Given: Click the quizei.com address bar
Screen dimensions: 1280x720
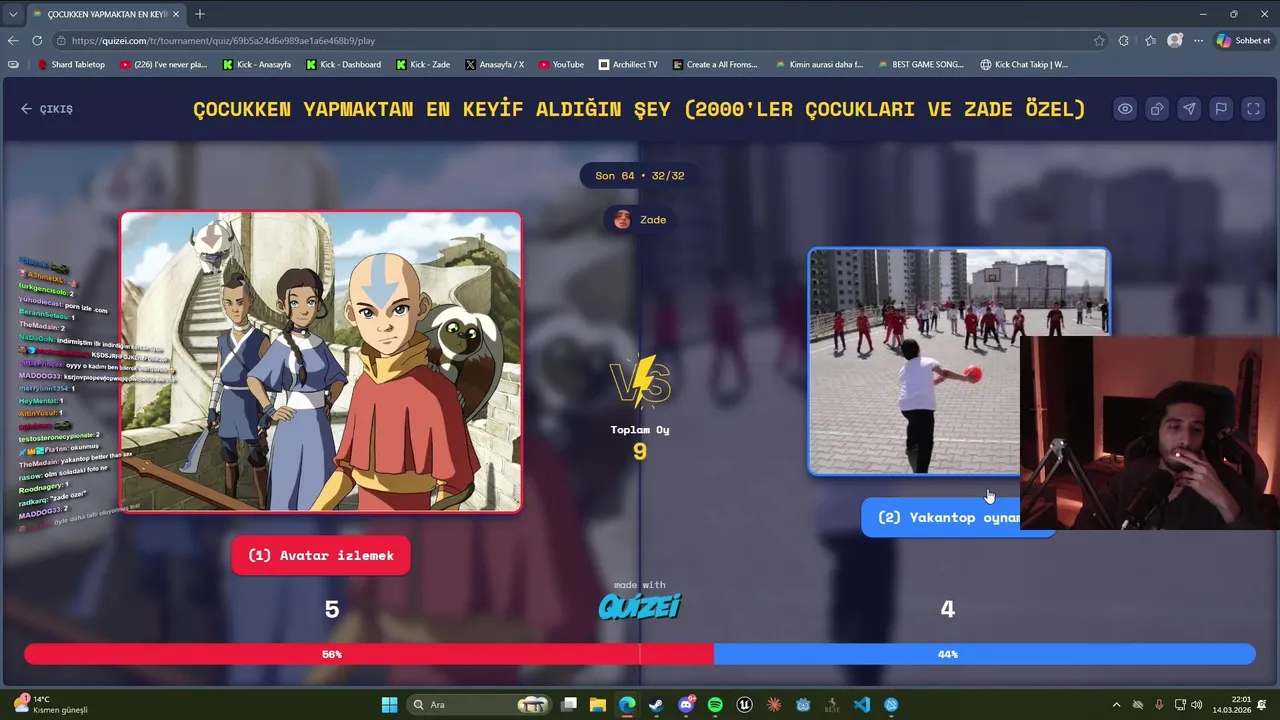Looking at the screenshot, I should 580,41.
